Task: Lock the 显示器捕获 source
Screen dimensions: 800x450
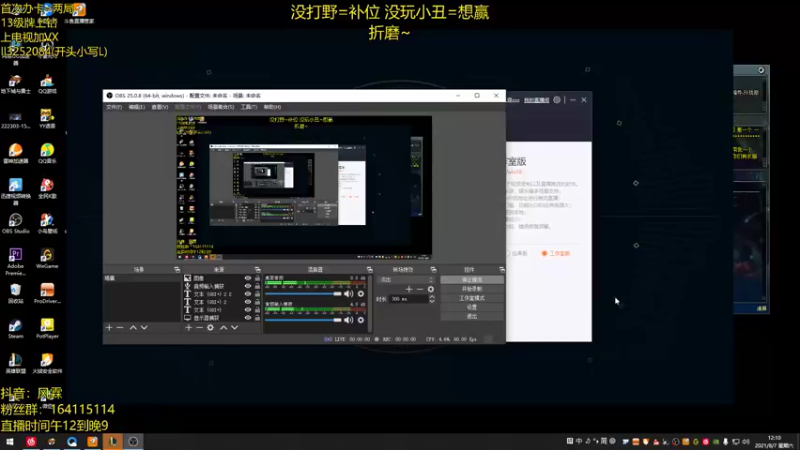Action: (x=257, y=317)
